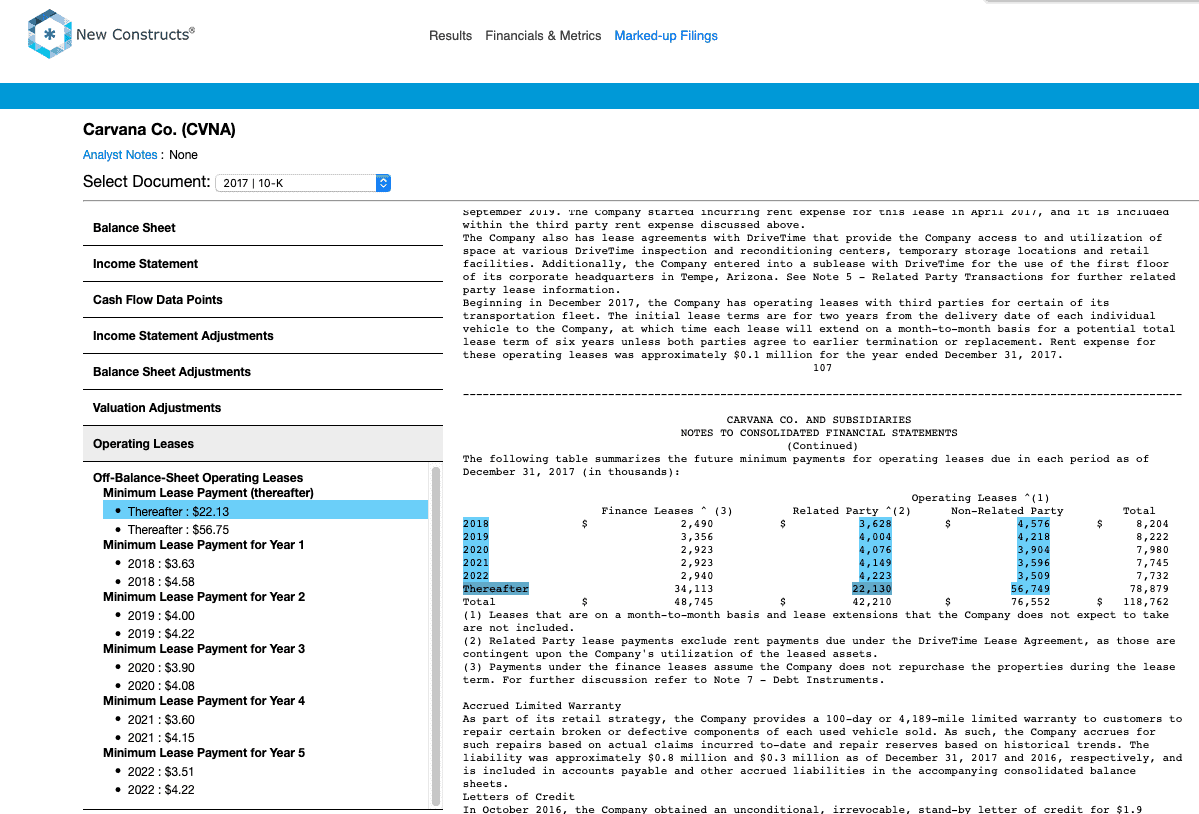Click highlighted 4,004 value for 2019

click(x=876, y=537)
